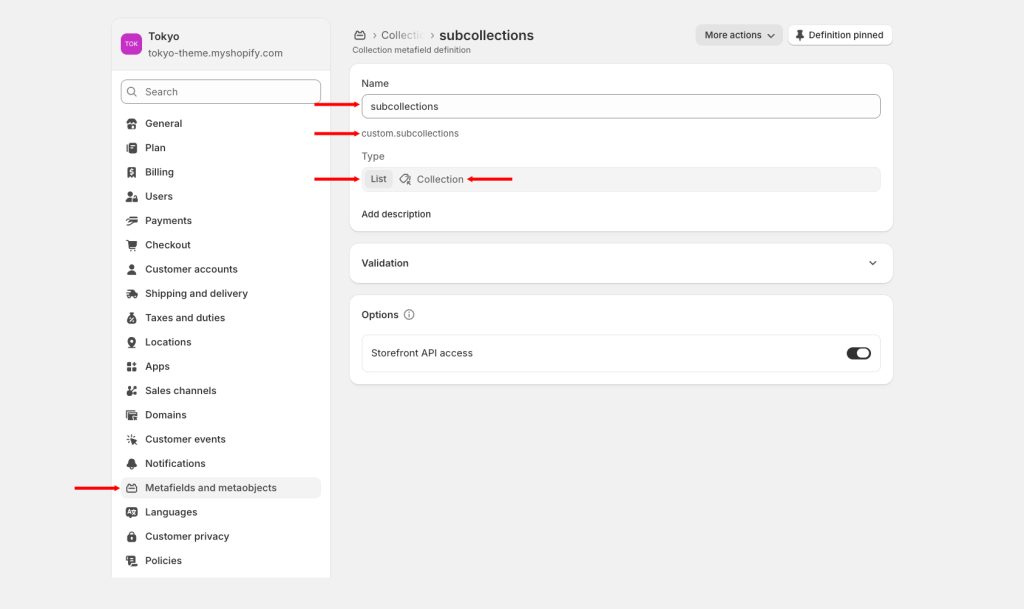
Task: Open Languages settings
Action: [x=221, y=512]
